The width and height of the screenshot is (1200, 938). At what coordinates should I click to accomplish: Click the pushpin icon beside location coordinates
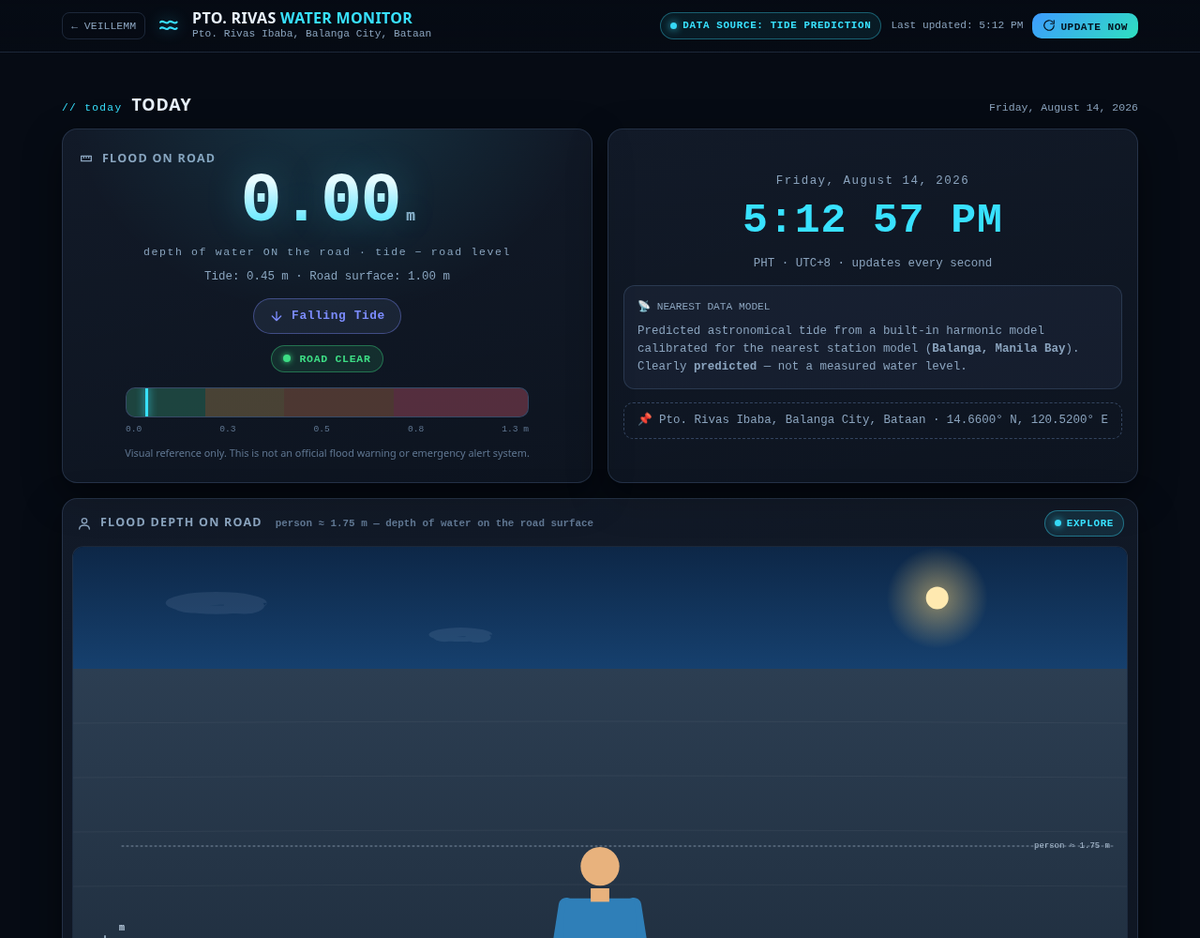(x=645, y=419)
